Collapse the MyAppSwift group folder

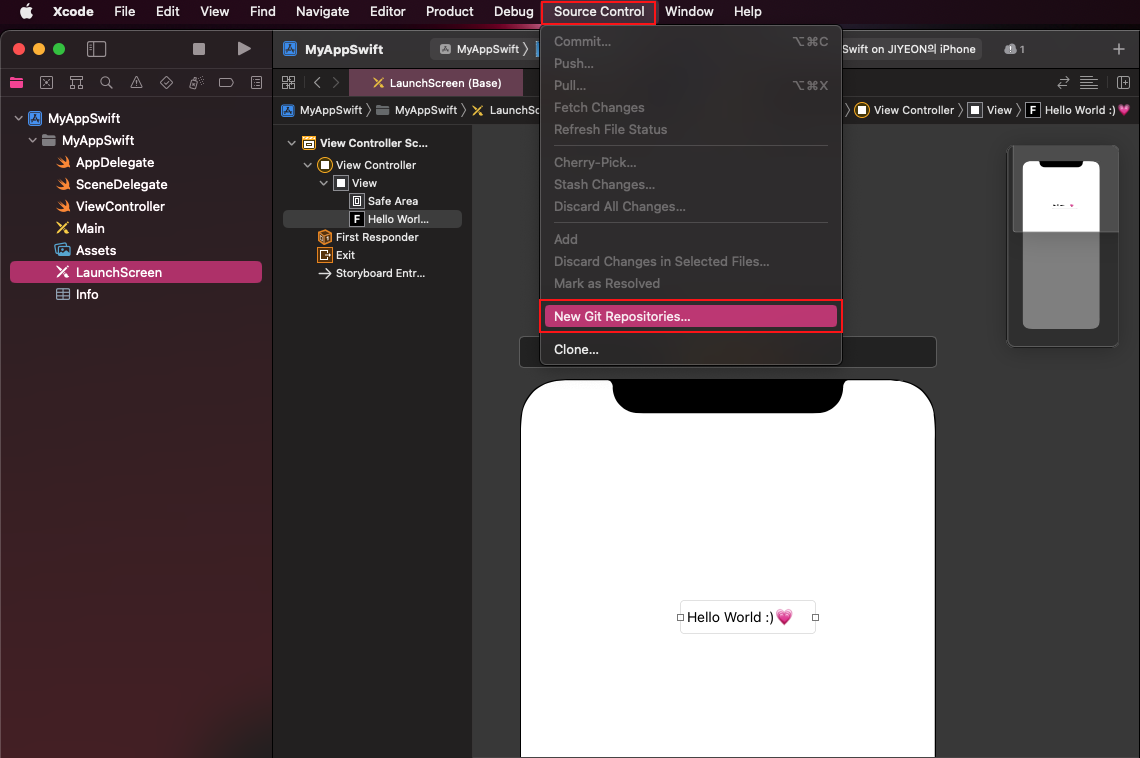click(32, 140)
